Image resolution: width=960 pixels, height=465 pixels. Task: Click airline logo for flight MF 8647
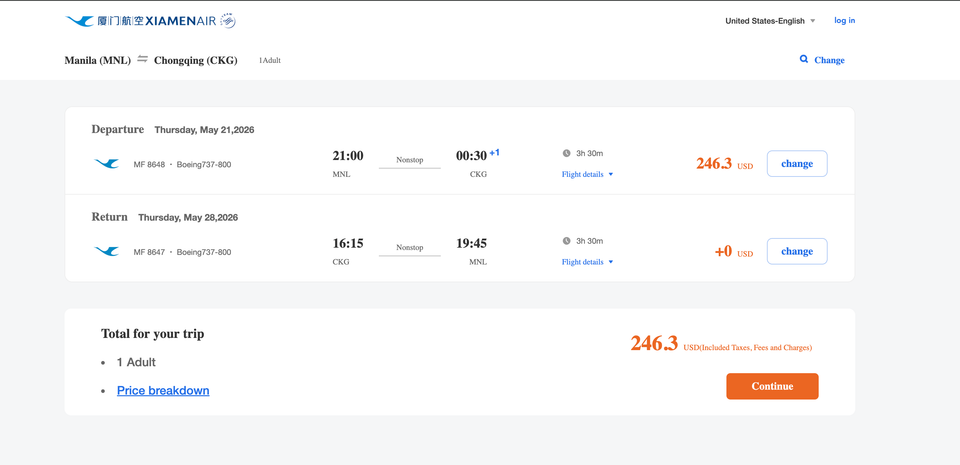pos(107,251)
